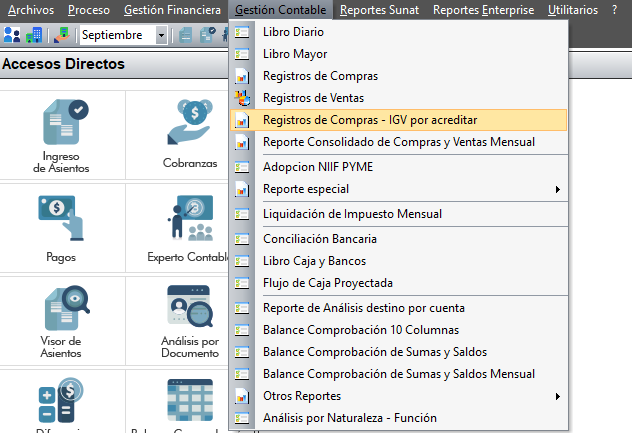The height and width of the screenshot is (433, 632).
Task: Click the document sheet toolbar icon
Action: pyautogui.click(x=185, y=35)
